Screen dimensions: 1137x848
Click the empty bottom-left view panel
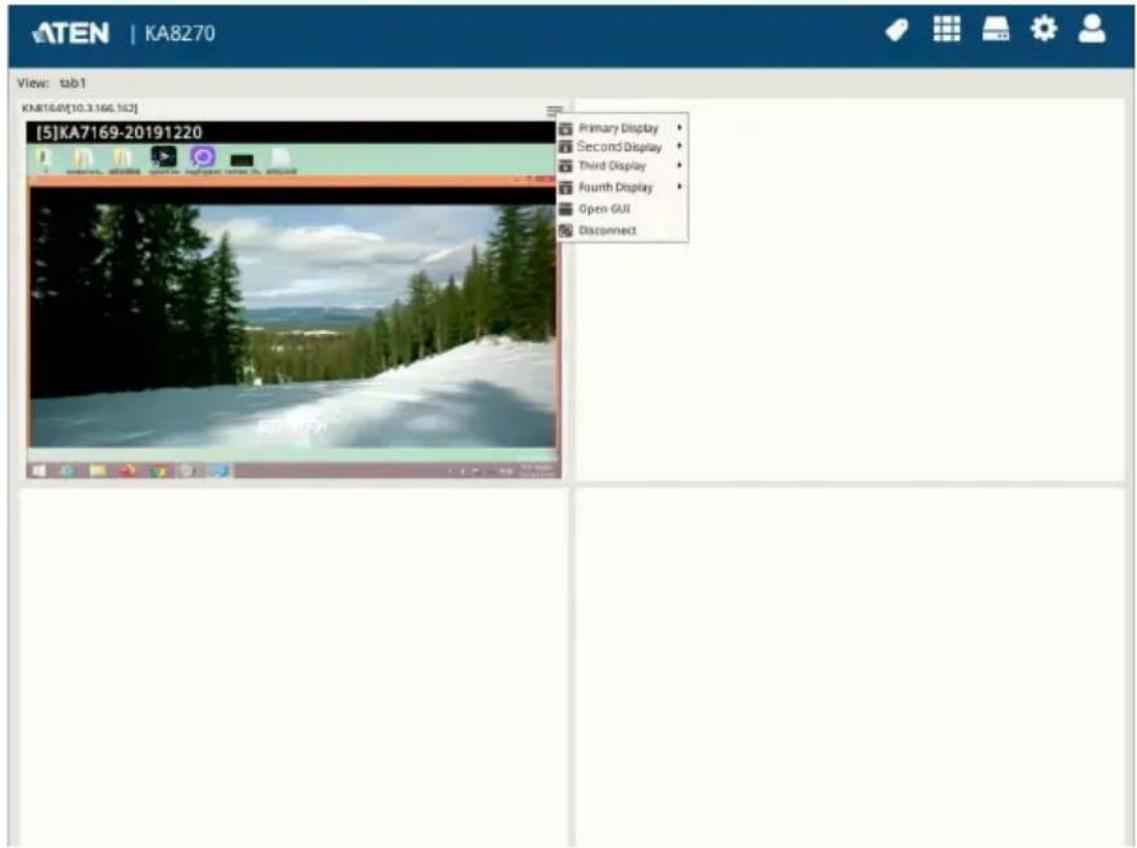pyautogui.click(x=293, y=667)
